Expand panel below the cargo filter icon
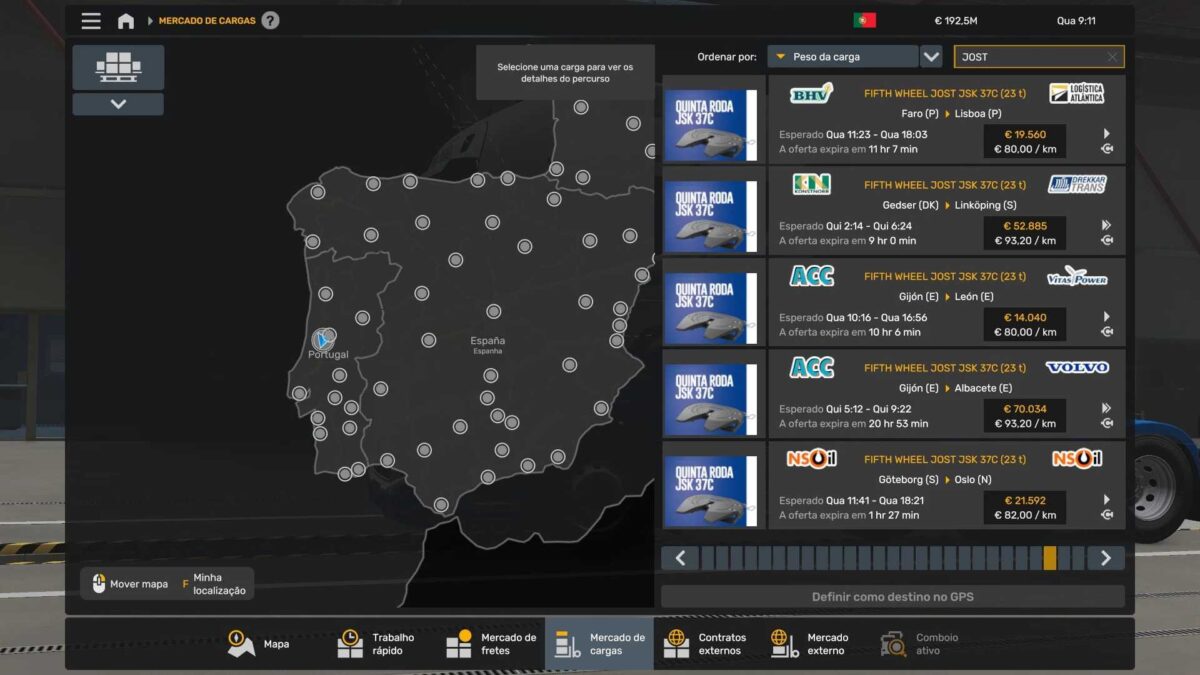Viewport: 1200px width, 675px height. click(x=118, y=104)
